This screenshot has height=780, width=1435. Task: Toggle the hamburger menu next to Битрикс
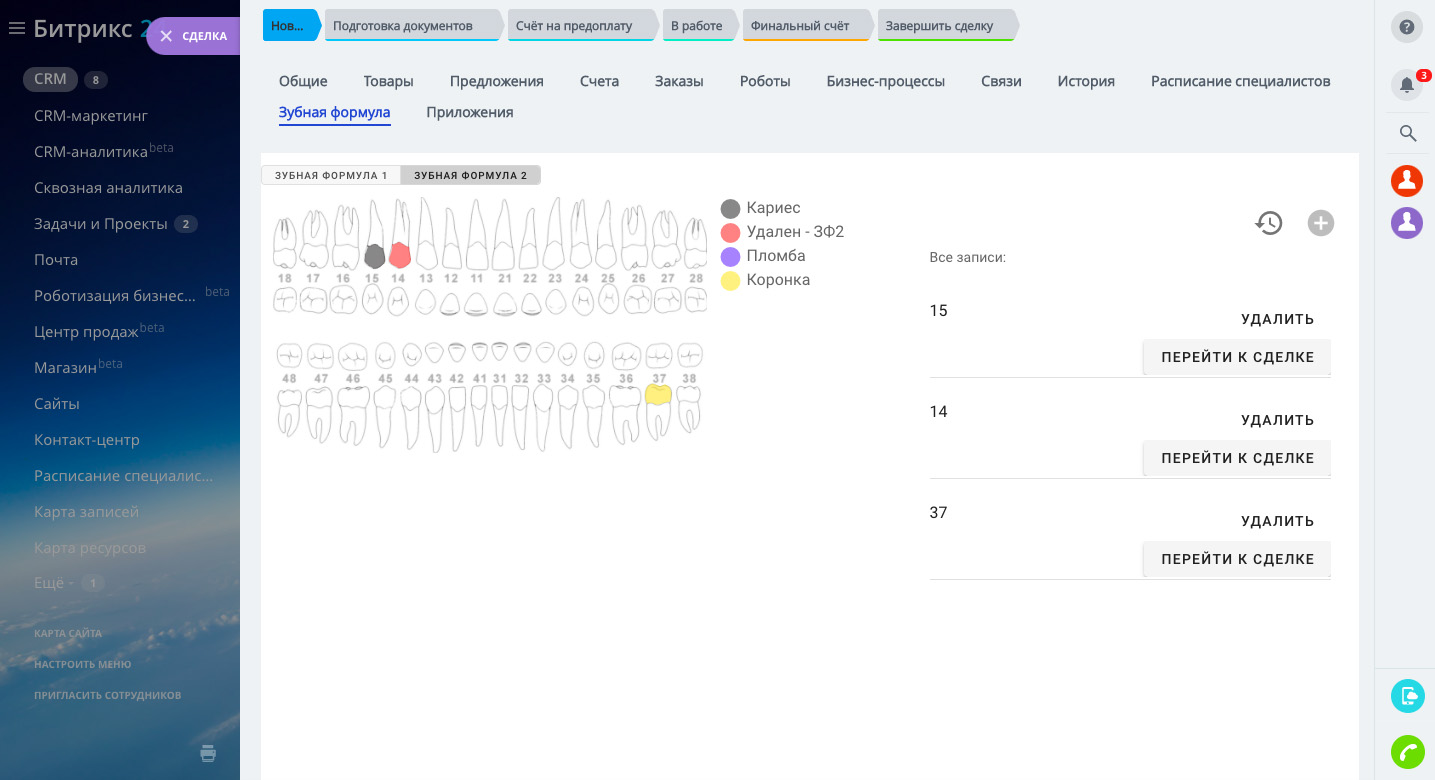16,29
